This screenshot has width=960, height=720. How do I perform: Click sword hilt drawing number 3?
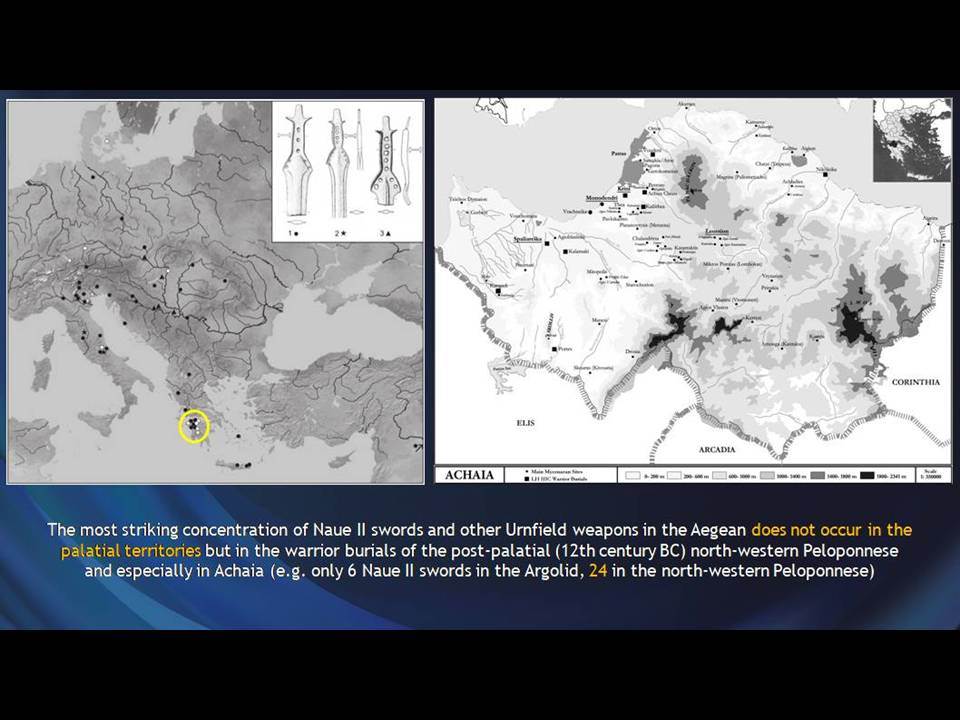click(x=387, y=159)
